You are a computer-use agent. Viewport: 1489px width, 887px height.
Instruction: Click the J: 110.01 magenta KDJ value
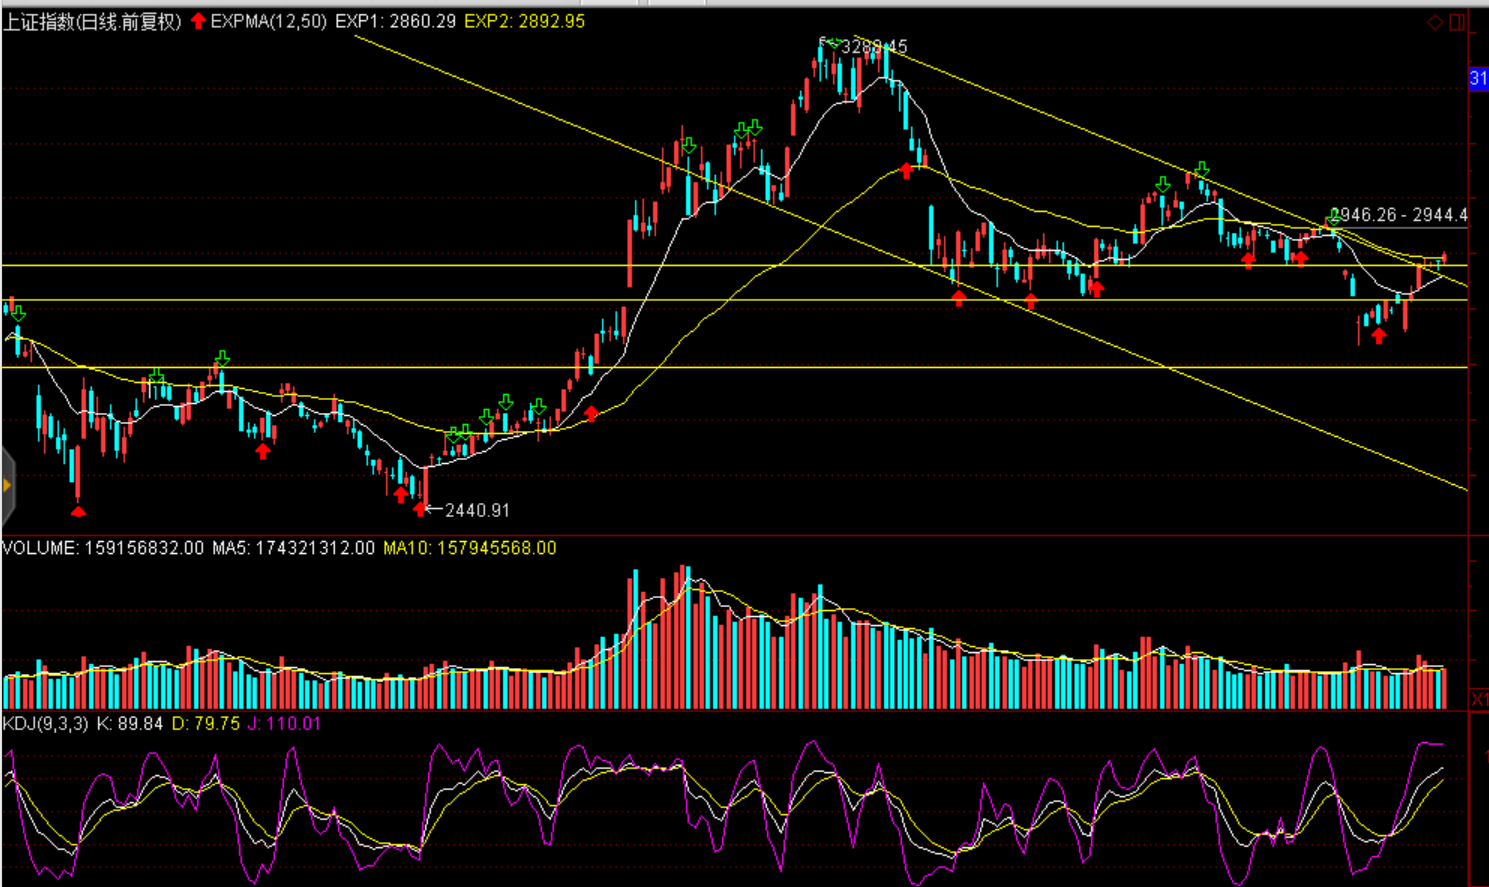point(285,723)
